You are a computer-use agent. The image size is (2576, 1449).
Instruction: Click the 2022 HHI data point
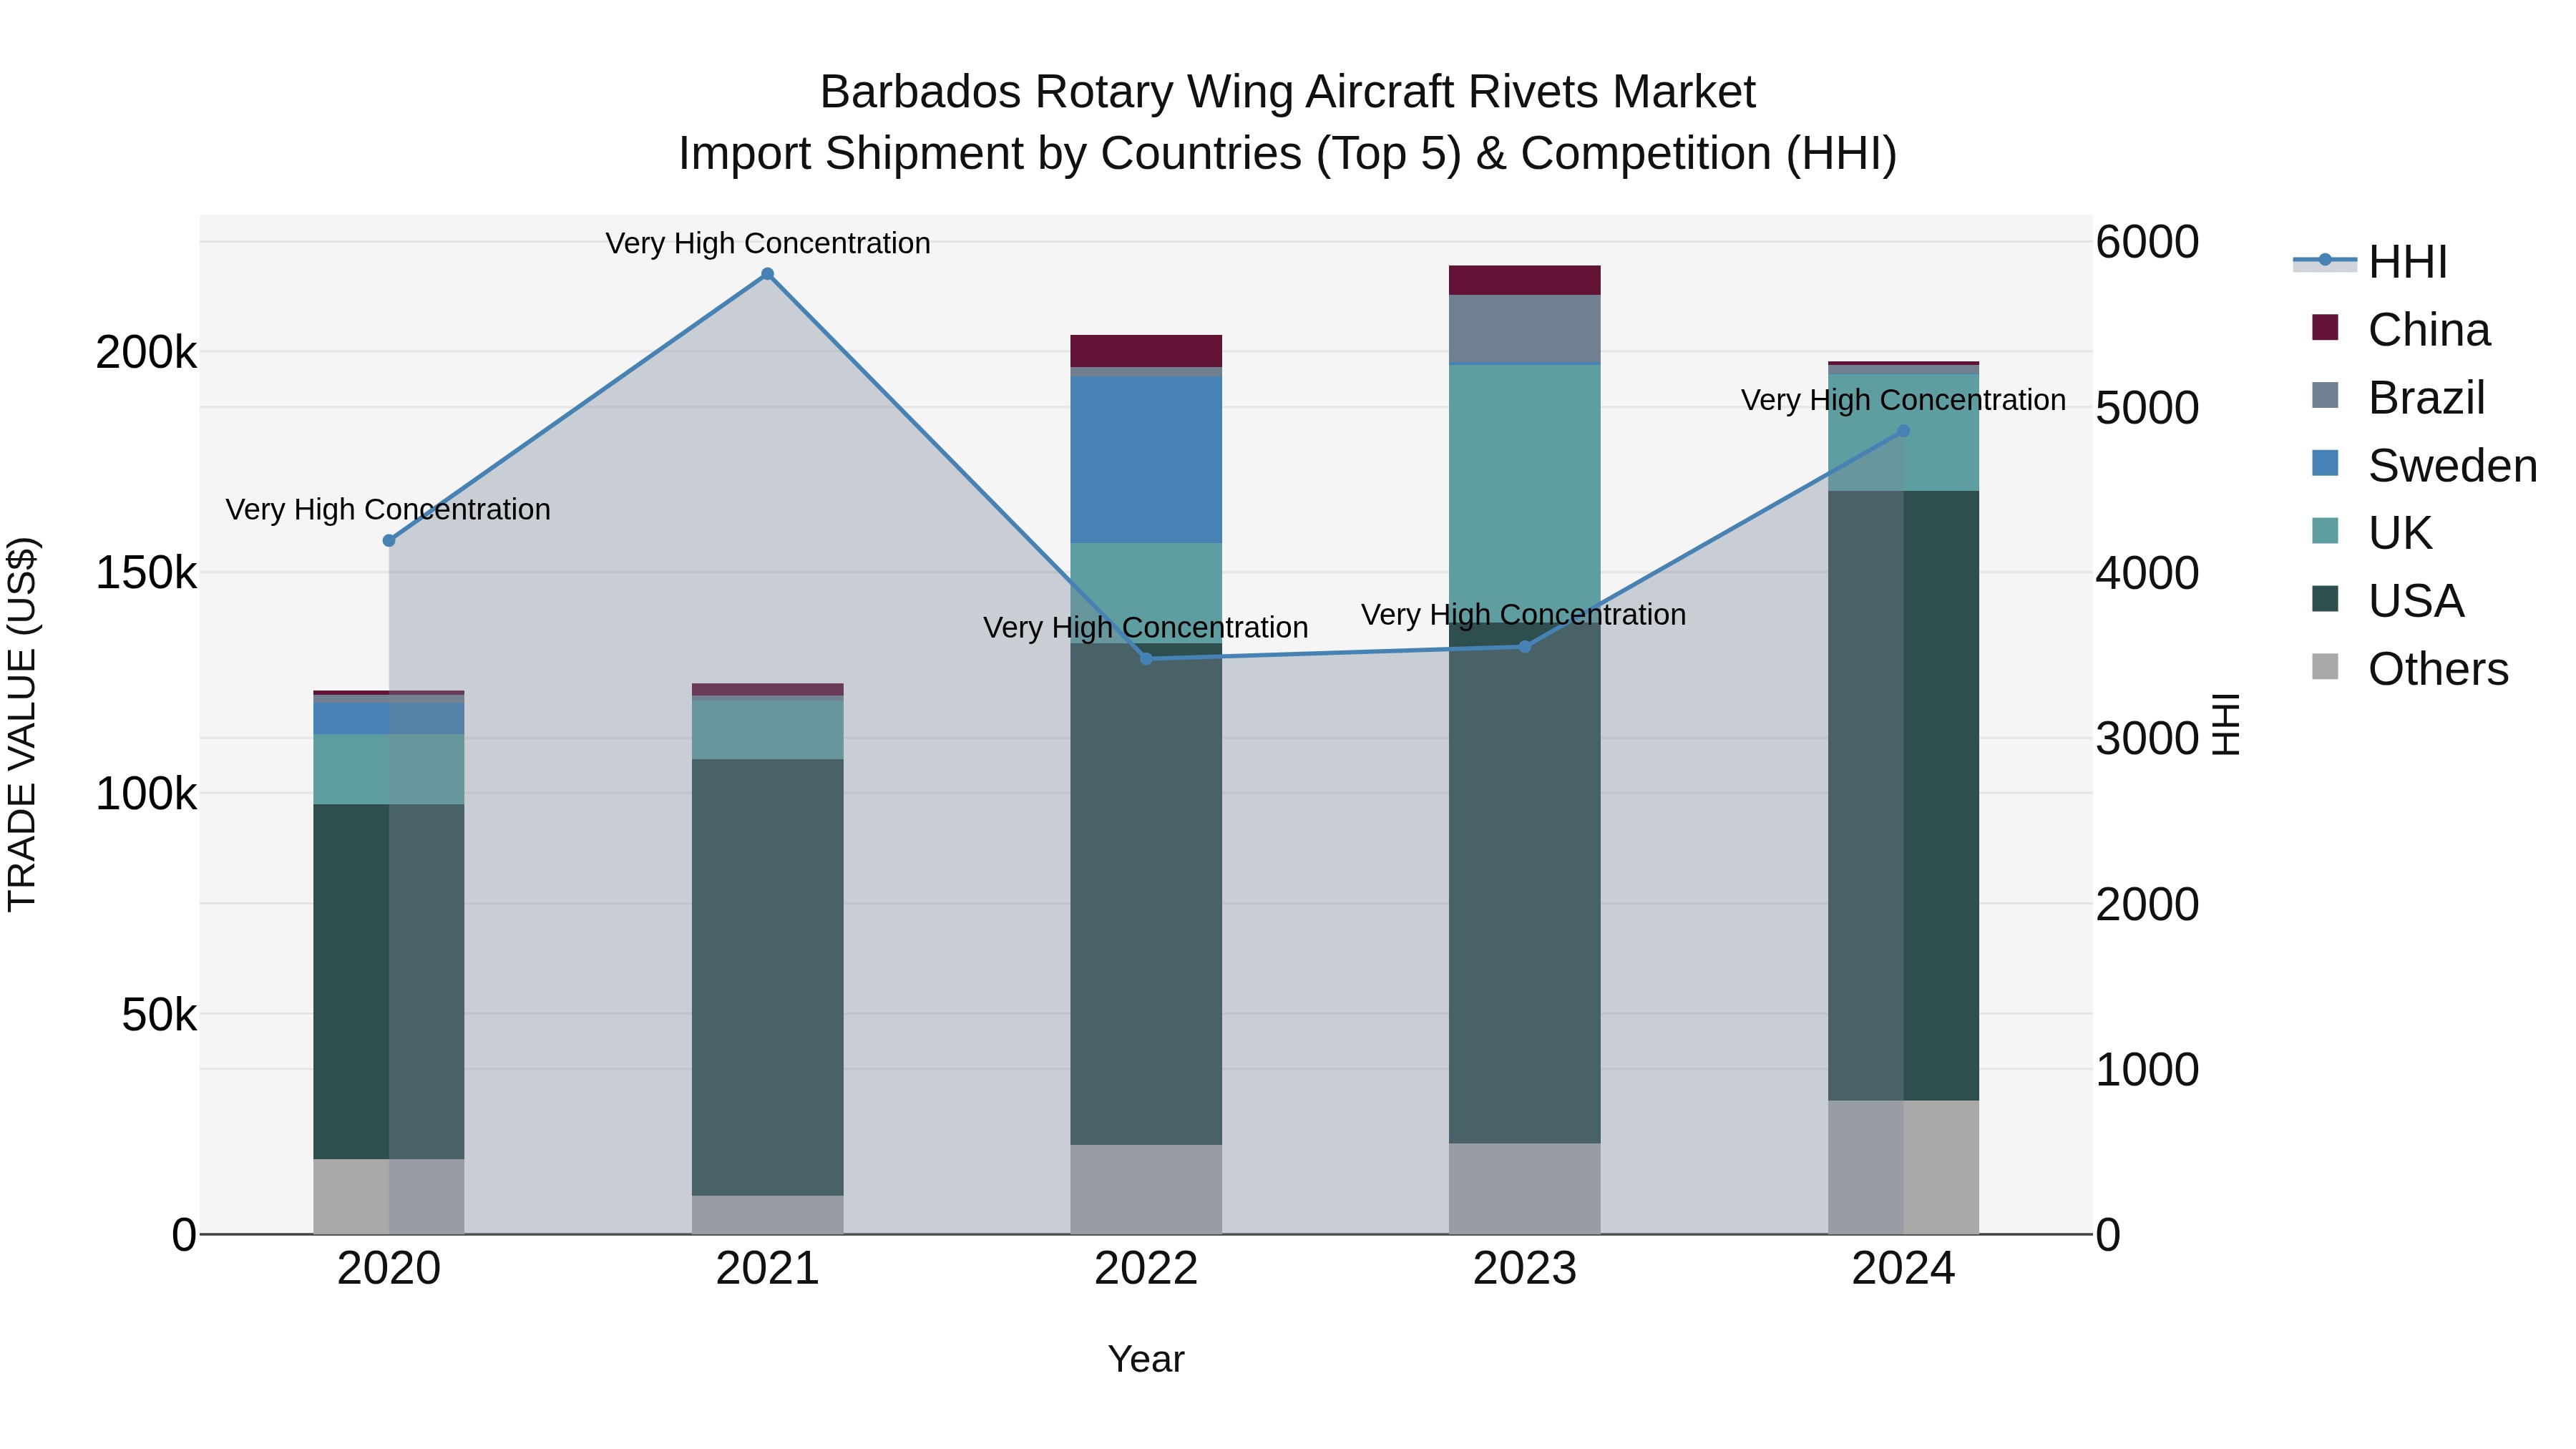[1146, 659]
